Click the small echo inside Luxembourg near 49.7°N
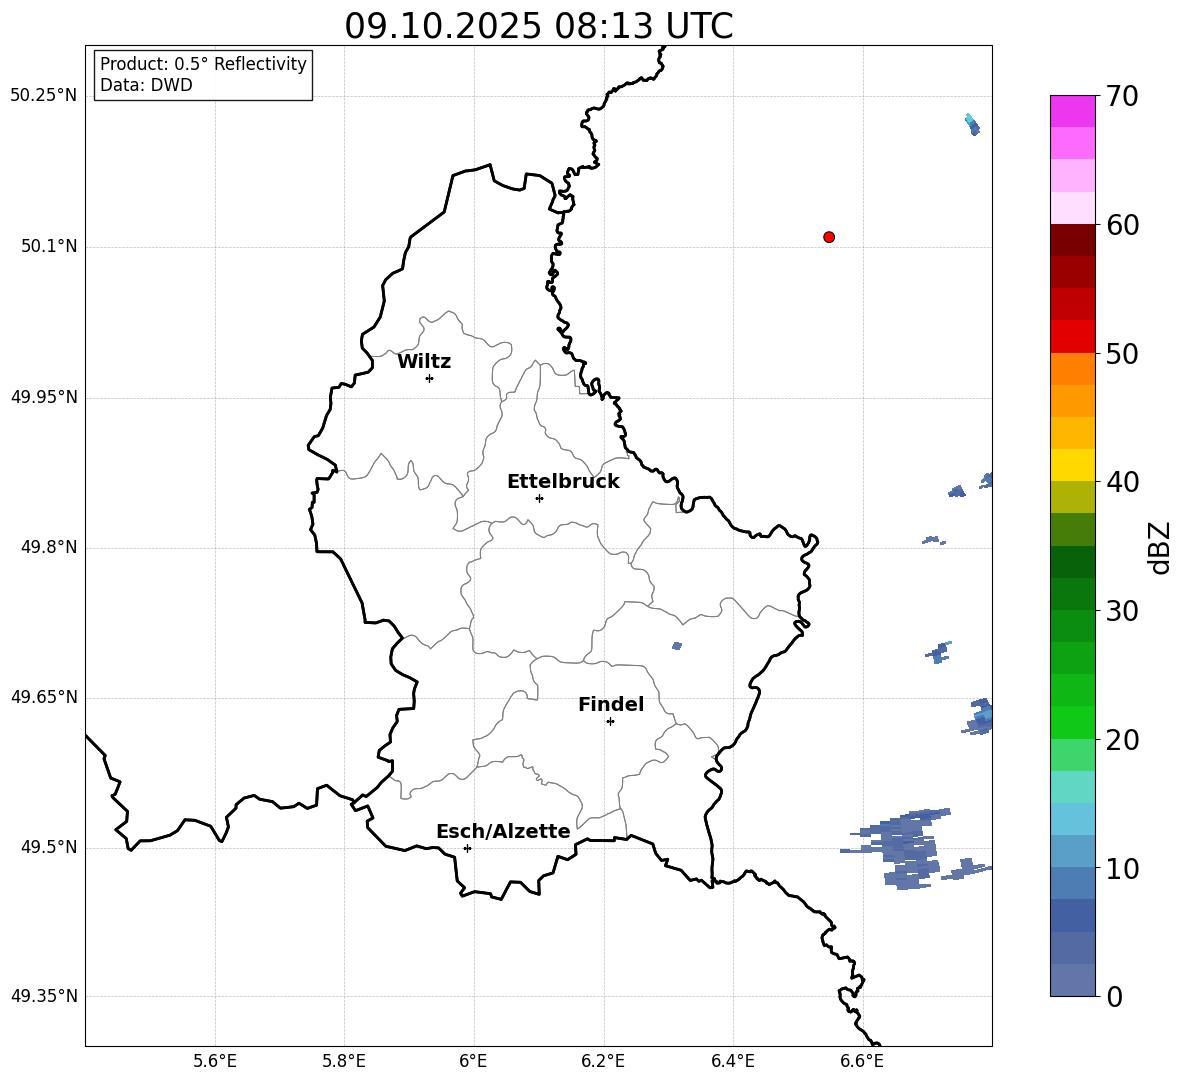This screenshot has width=1184, height=1081. tap(677, 646)
